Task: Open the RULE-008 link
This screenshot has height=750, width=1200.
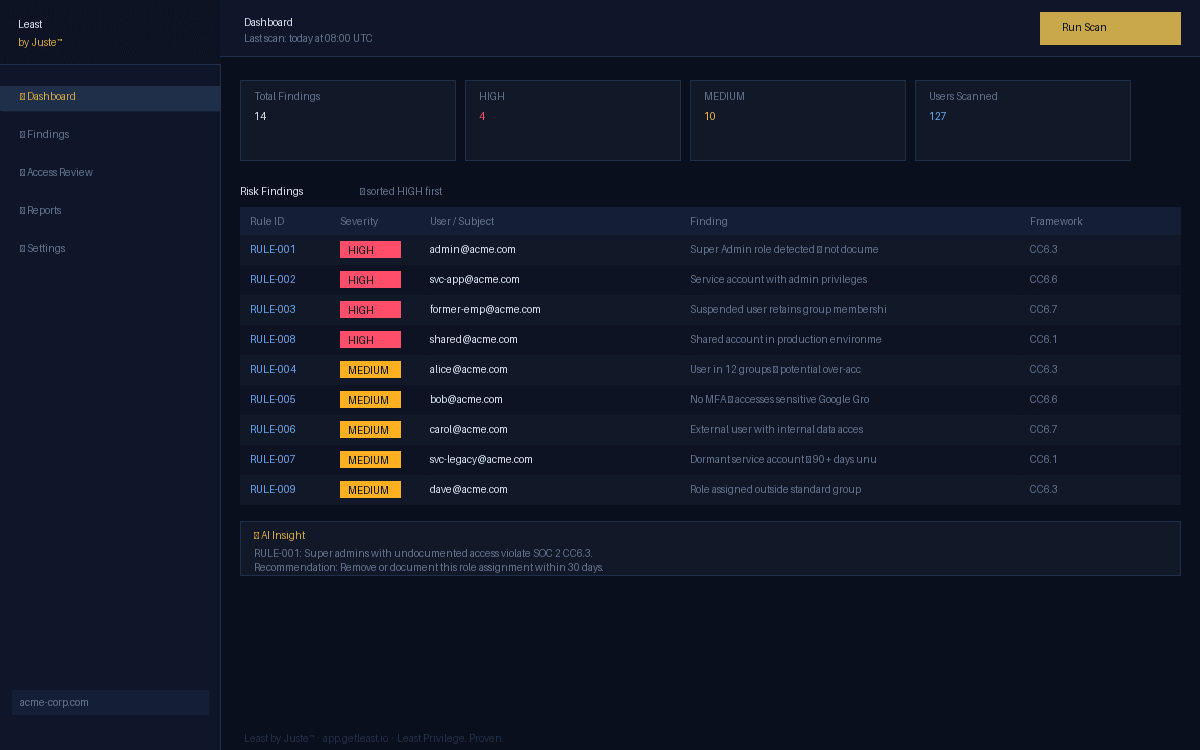Action: [273, 339]
